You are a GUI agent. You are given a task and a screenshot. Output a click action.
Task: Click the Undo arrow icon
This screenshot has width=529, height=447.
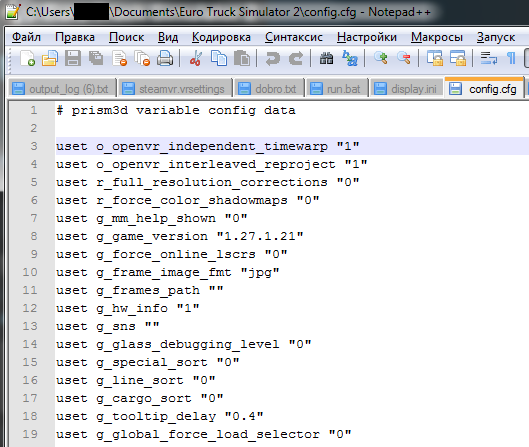[273, 58]
